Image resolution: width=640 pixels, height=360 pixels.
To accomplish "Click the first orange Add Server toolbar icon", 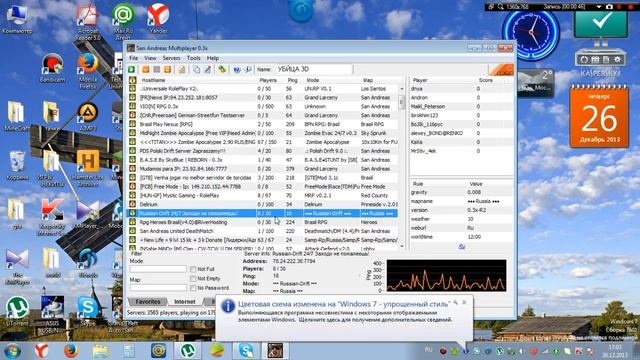I will coord(146,69).
